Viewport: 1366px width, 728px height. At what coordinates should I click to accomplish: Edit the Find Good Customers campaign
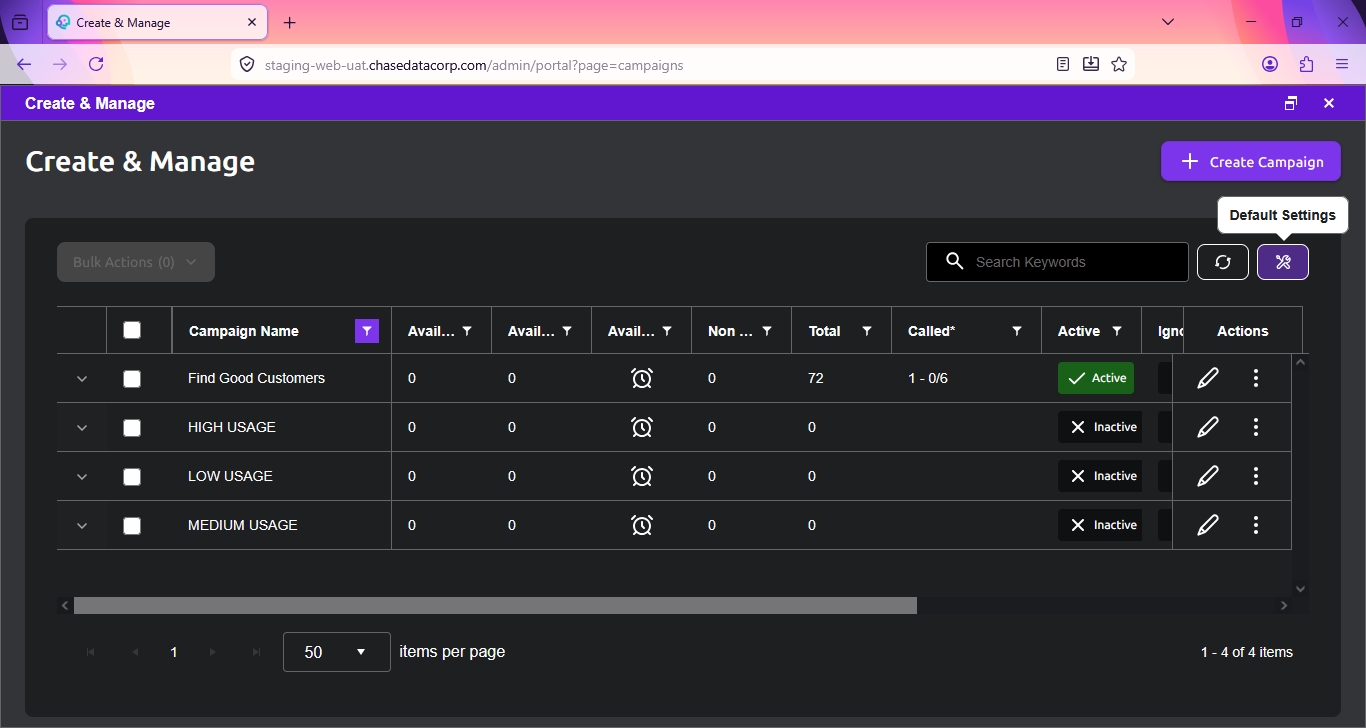1208,378
